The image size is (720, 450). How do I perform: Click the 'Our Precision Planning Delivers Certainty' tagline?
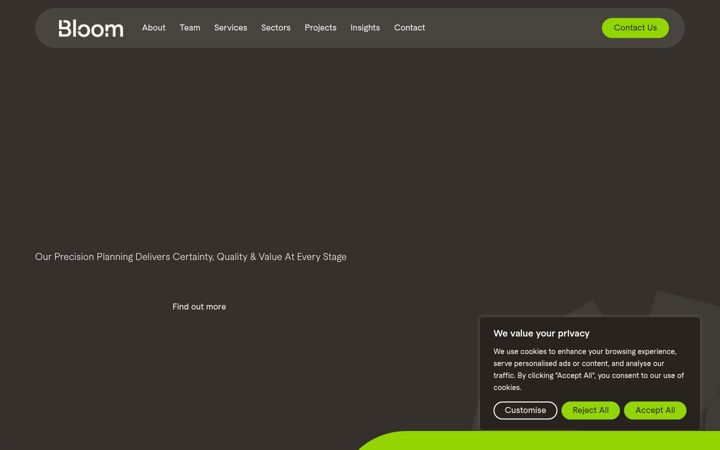pyautogui.click(x=191, y=257)
